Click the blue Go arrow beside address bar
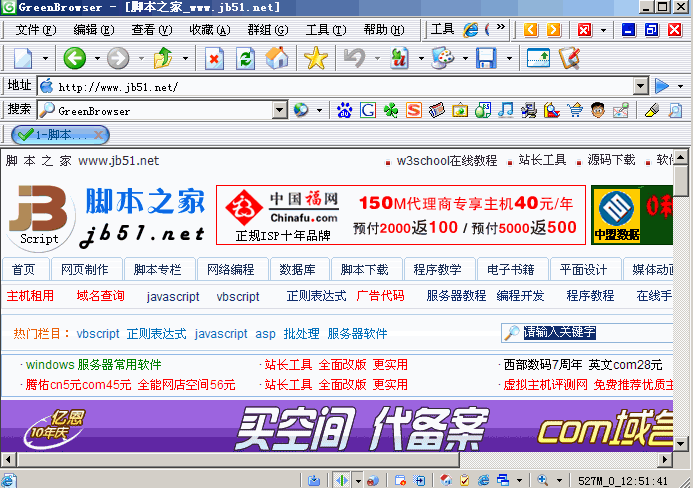Image resolution: width=693 pixels, height=488 pixels. [662, 86]
